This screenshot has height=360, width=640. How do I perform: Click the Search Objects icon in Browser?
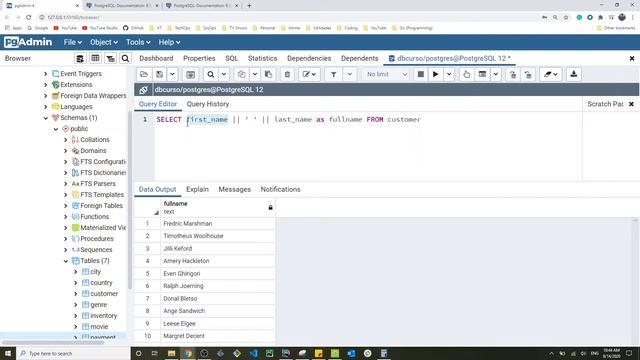[125, 58]
